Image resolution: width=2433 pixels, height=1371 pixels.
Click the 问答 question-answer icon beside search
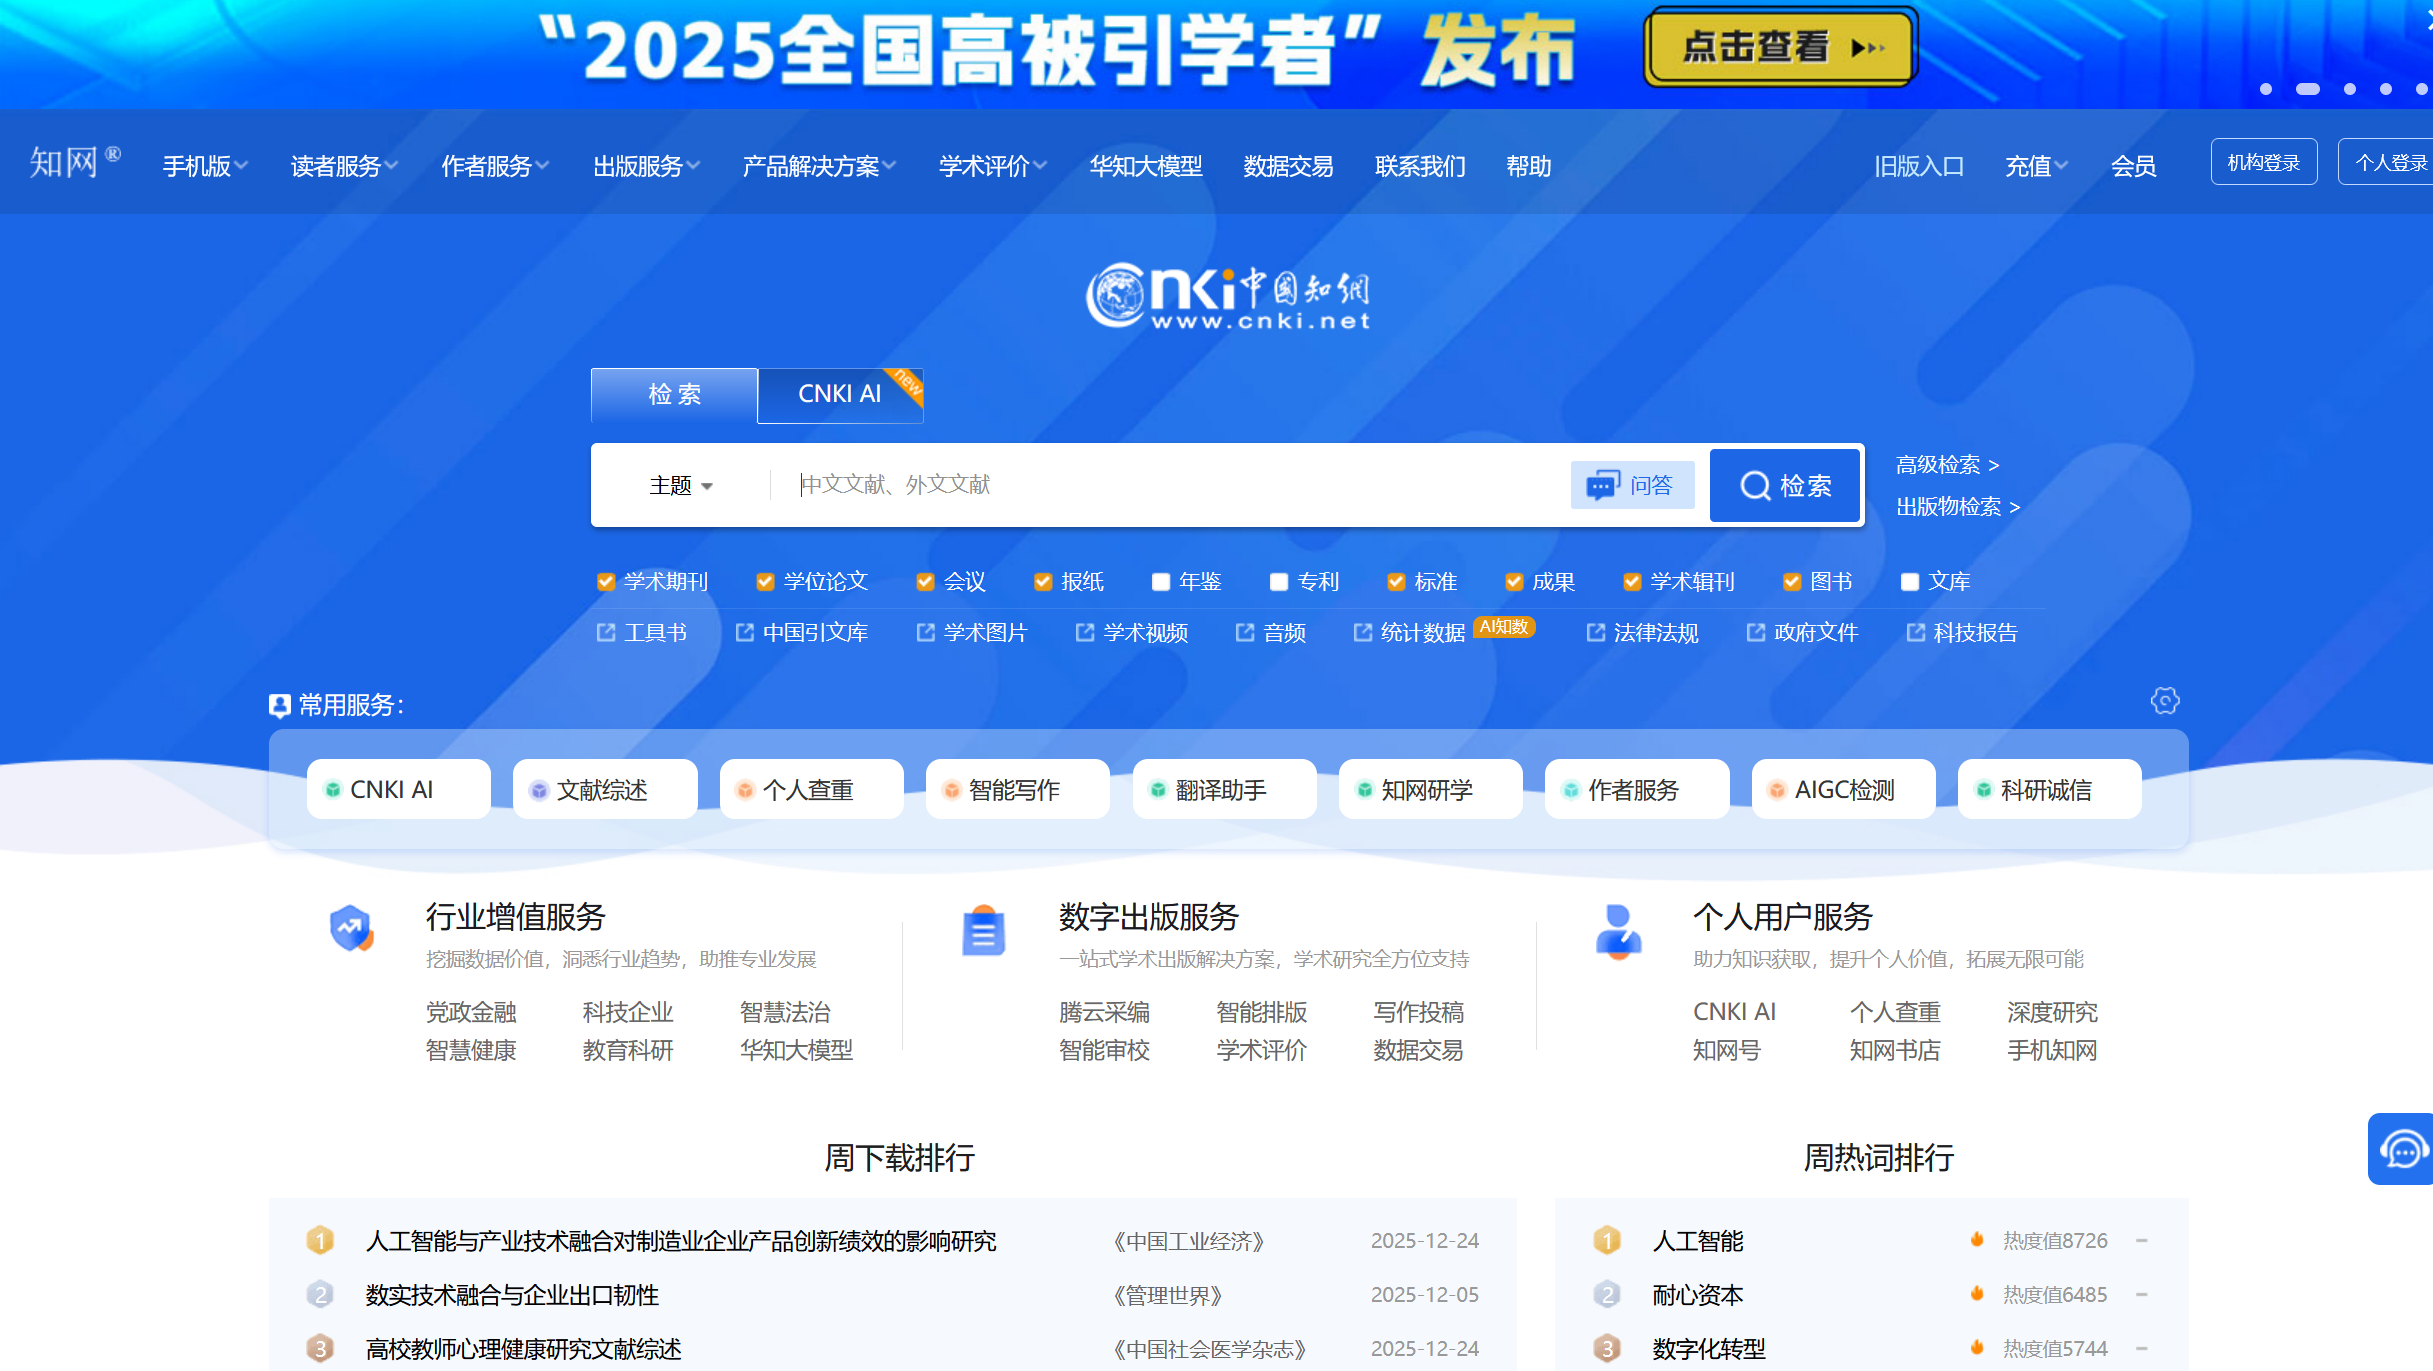[x=1632, y=485]
